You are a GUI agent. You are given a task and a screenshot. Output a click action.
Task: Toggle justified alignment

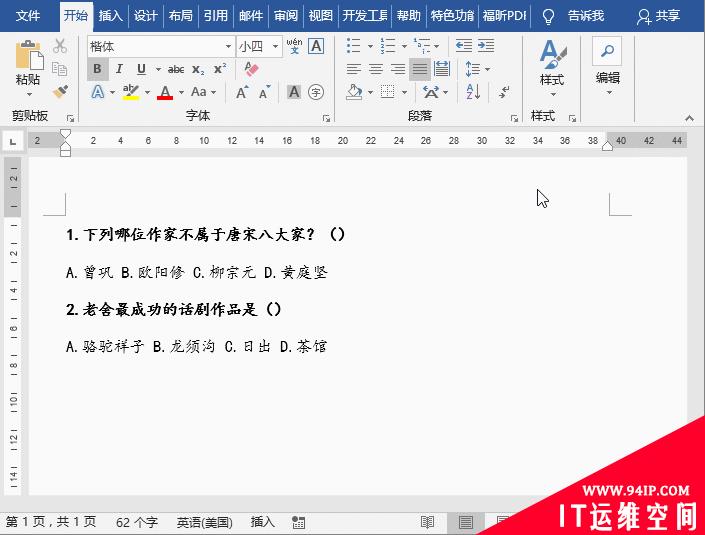pos(419,69)
